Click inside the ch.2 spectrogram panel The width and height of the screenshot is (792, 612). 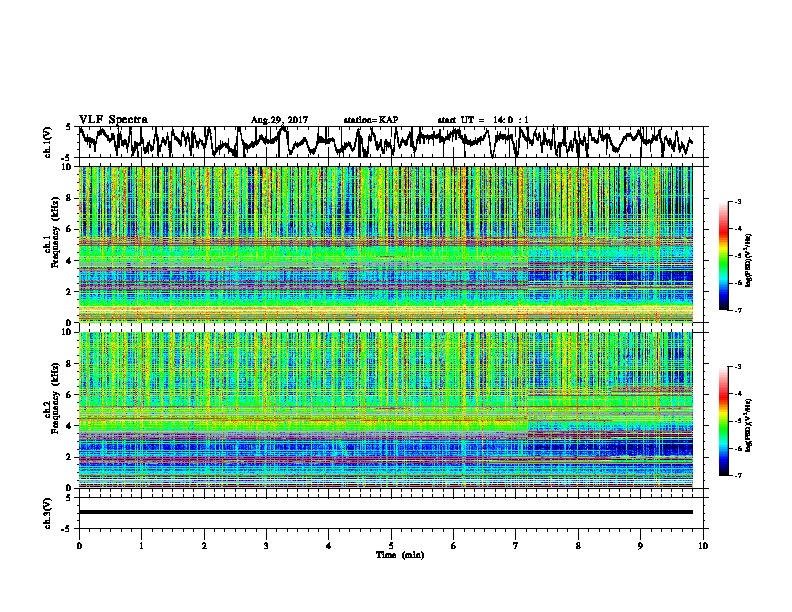(x=385, y=410)
